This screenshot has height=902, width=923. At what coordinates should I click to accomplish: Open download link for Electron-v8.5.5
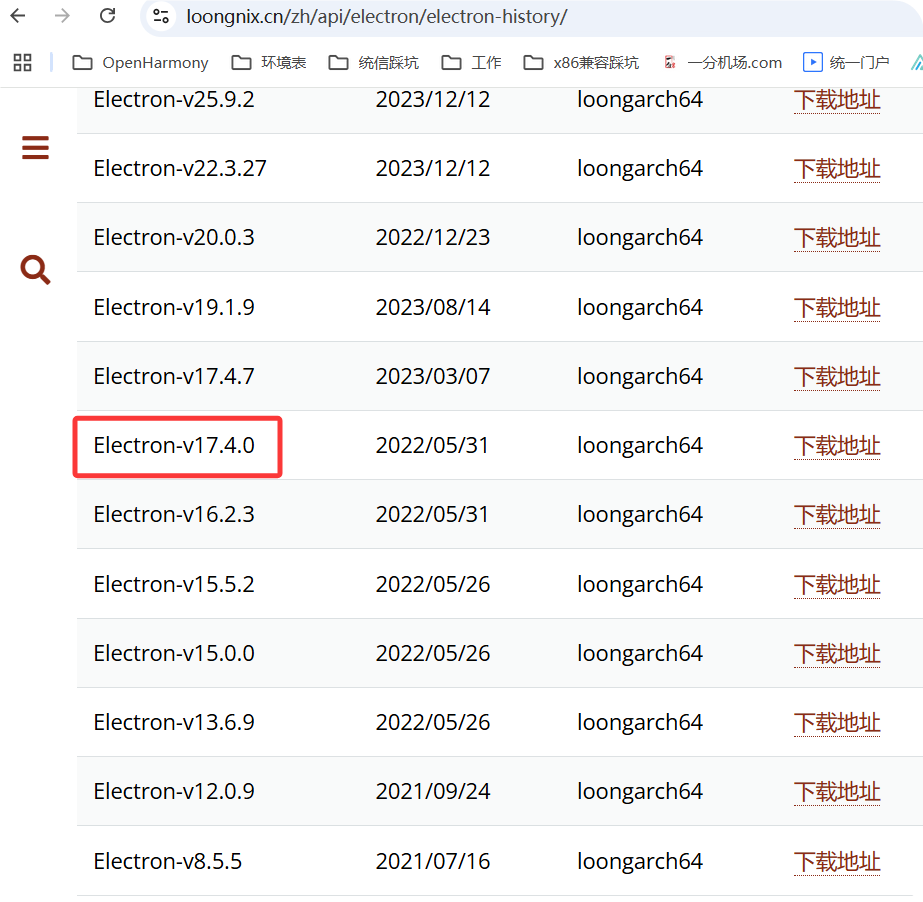[x=837, y=861]
